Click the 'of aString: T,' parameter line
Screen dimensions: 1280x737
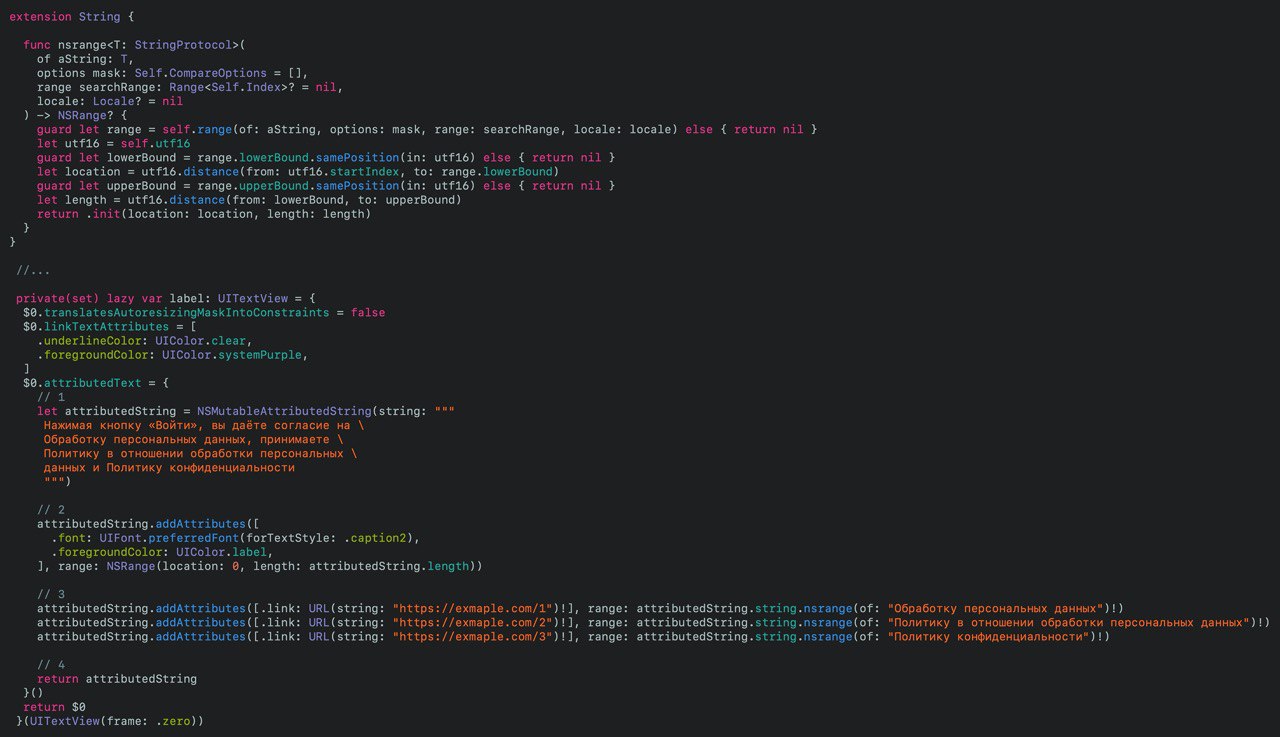[85, 59]
